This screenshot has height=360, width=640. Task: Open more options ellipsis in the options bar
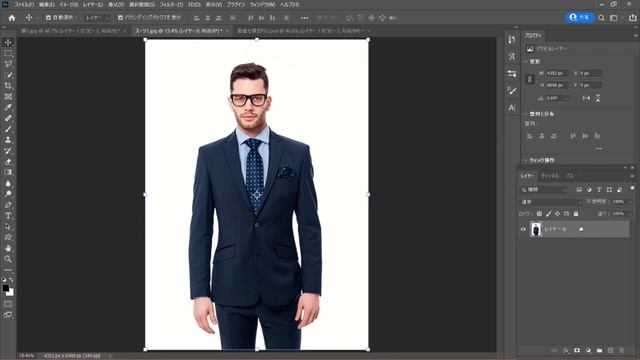pos(304,18)
